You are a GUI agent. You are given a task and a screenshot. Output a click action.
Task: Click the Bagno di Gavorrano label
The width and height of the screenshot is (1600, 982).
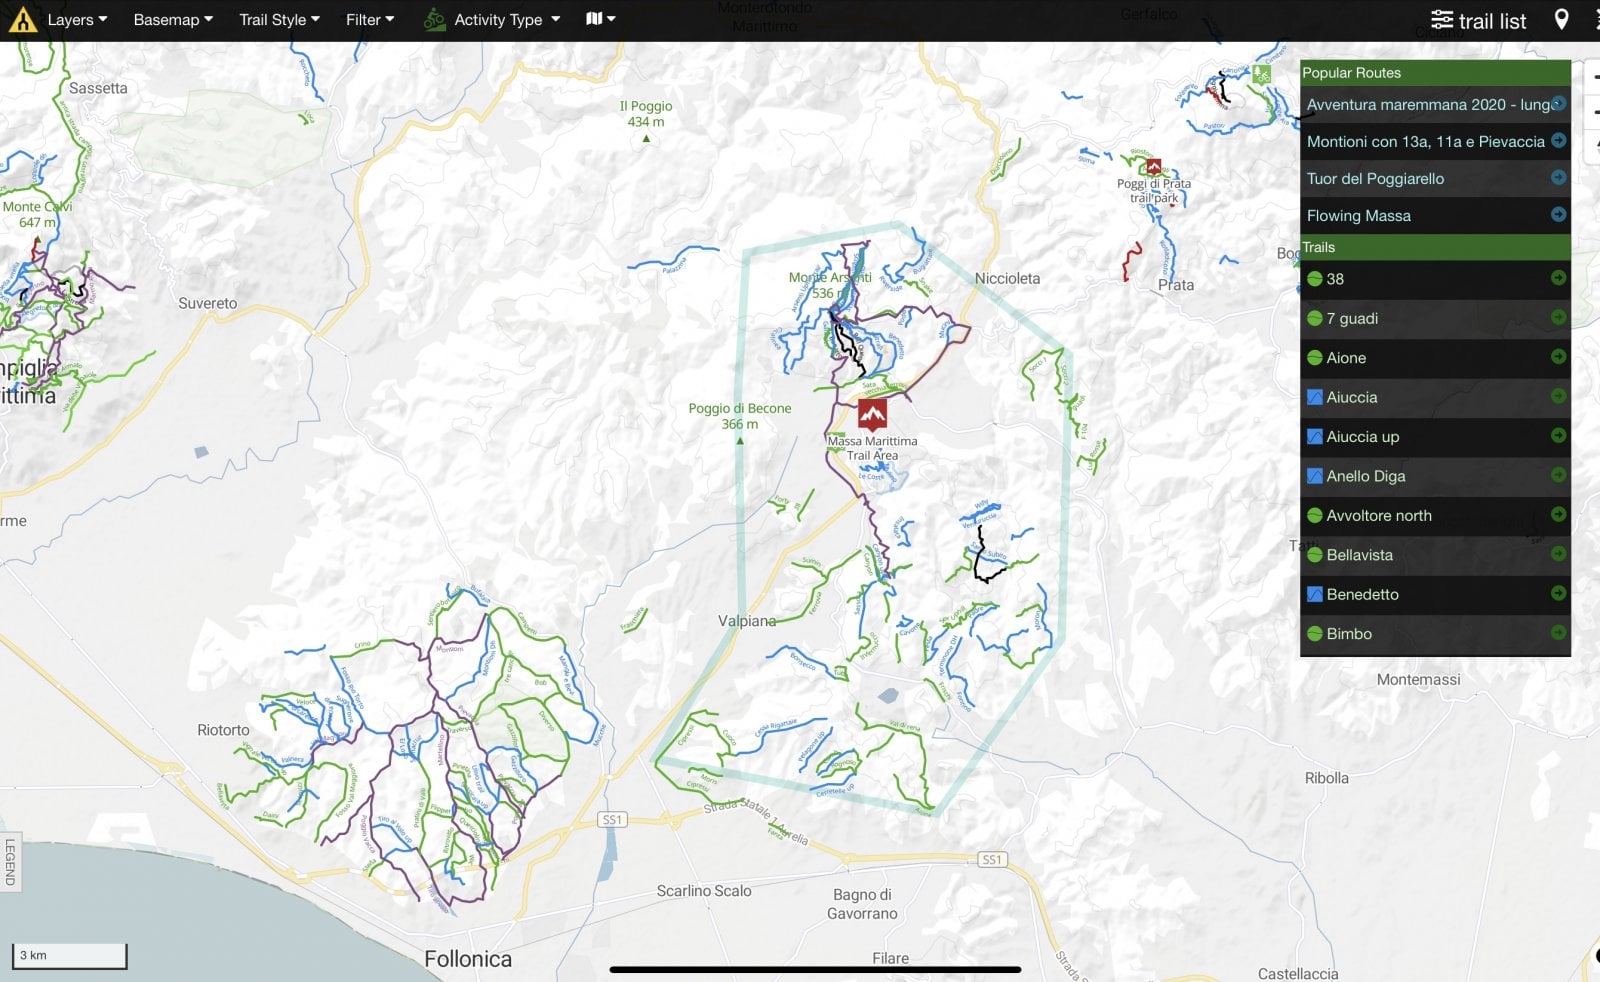tap(862, 904)
